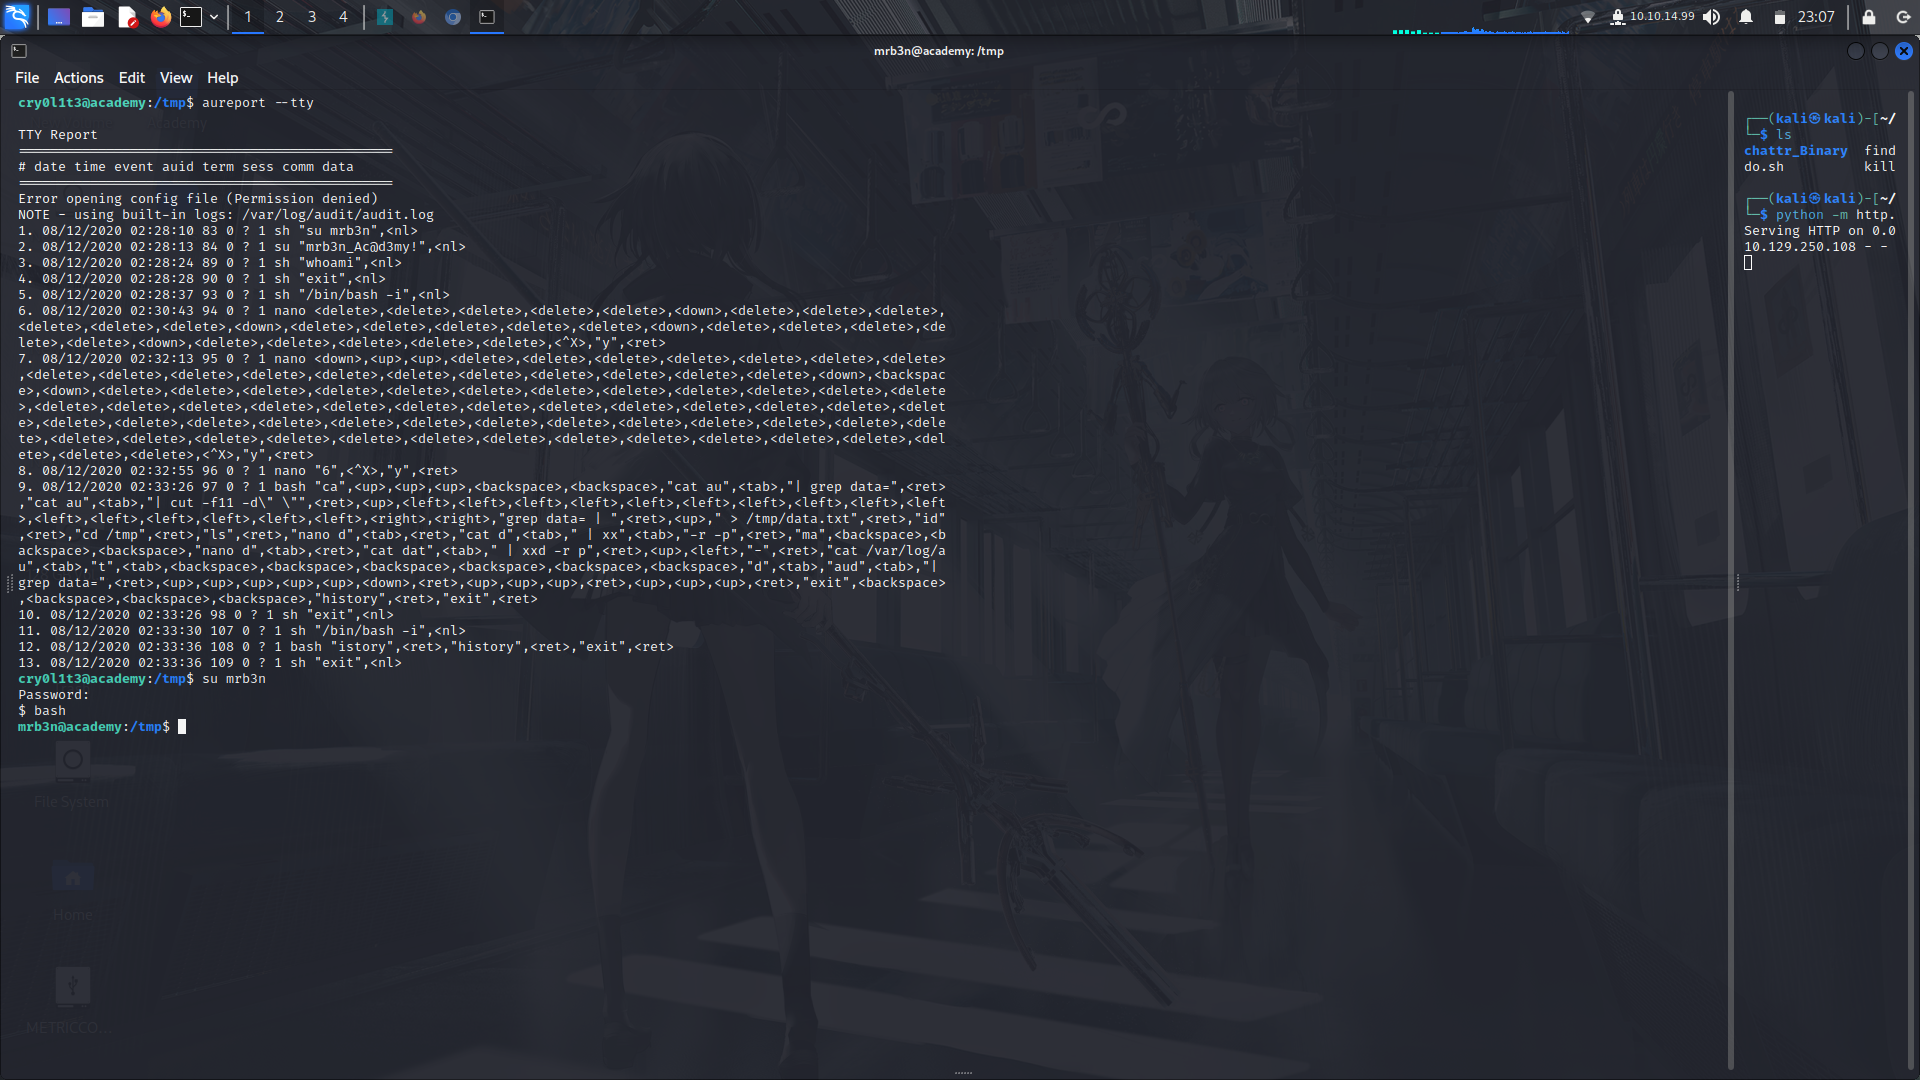Open the Actions menu in the terminal

coord(78,77)
